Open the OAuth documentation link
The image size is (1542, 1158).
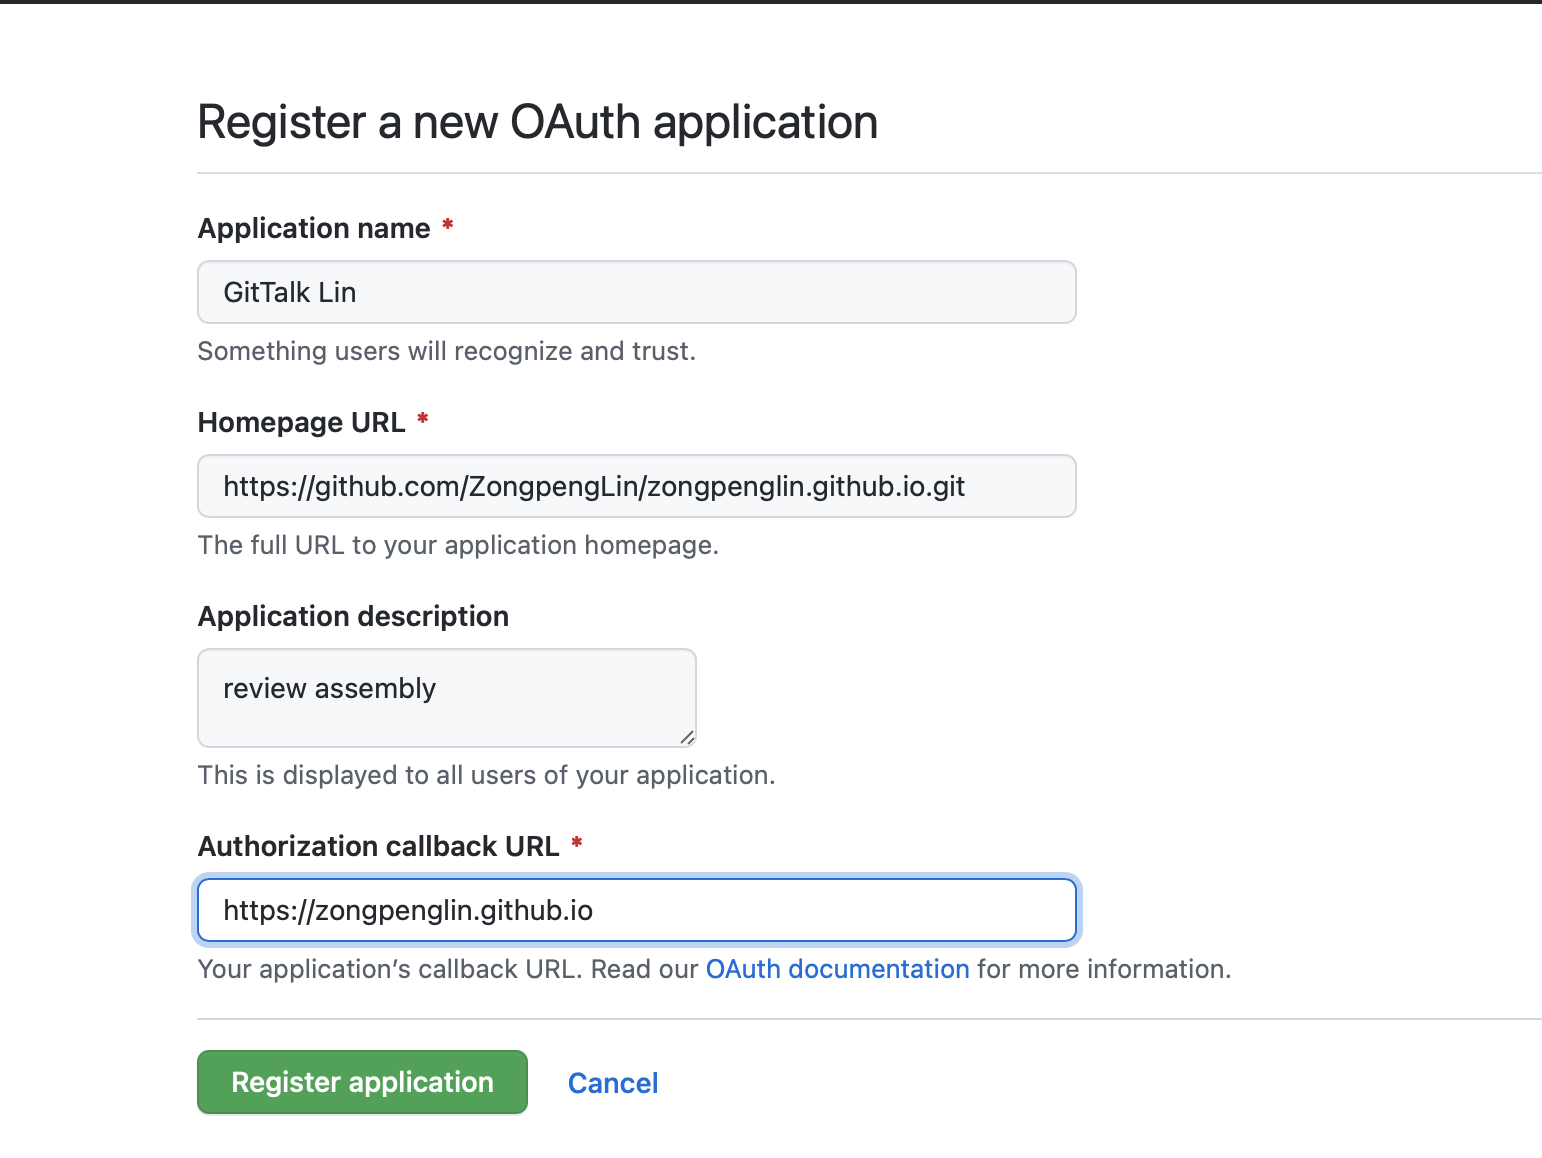837,969
